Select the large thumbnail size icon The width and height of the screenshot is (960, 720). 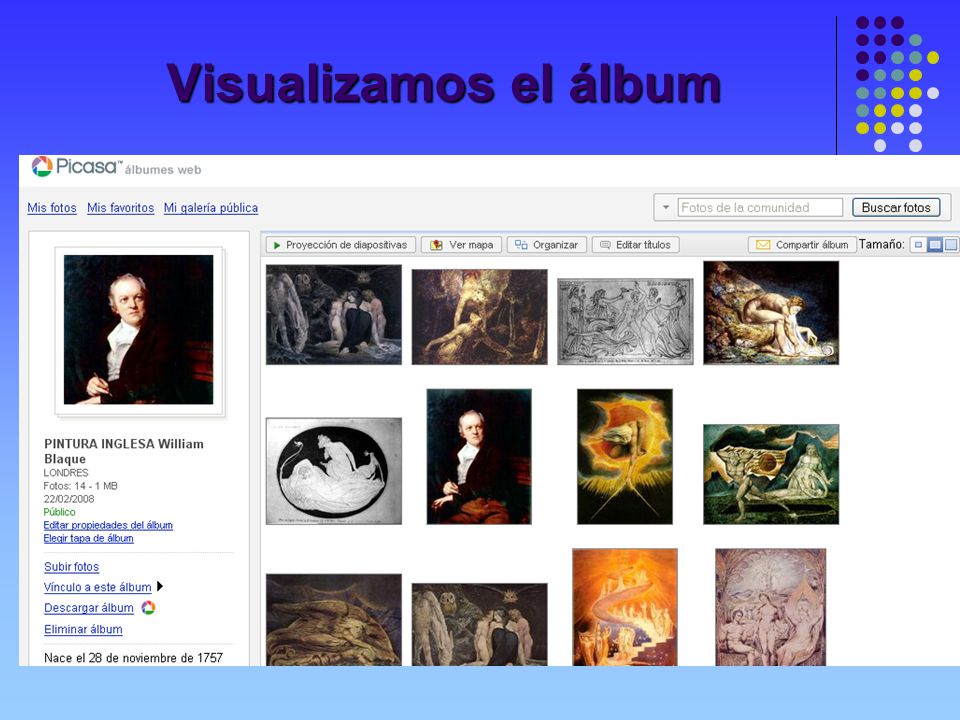951,245
